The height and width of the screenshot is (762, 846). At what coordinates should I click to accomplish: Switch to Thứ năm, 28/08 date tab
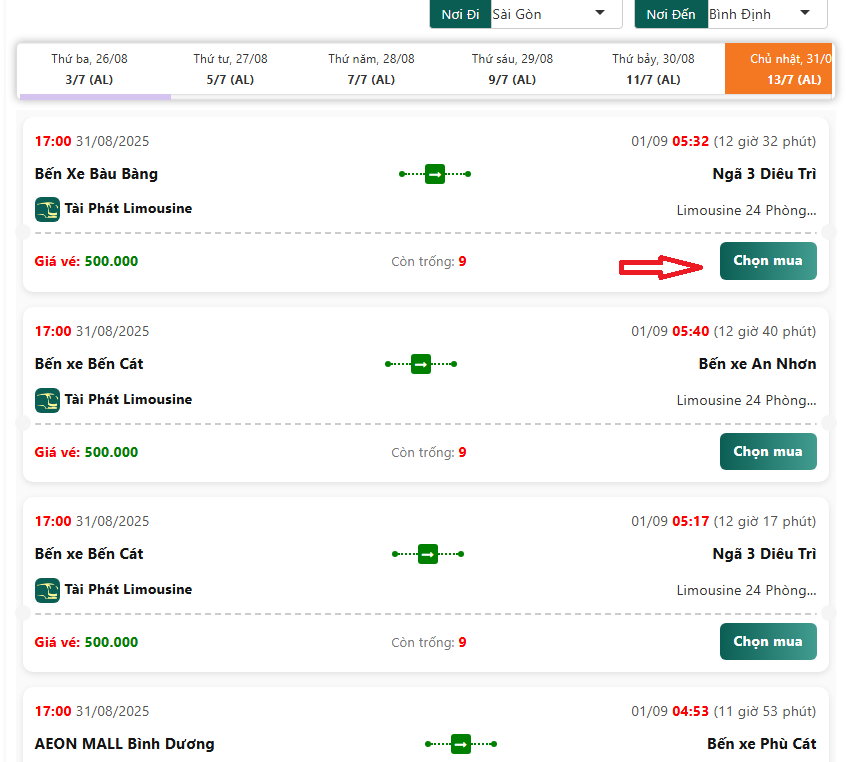[371, 69]
